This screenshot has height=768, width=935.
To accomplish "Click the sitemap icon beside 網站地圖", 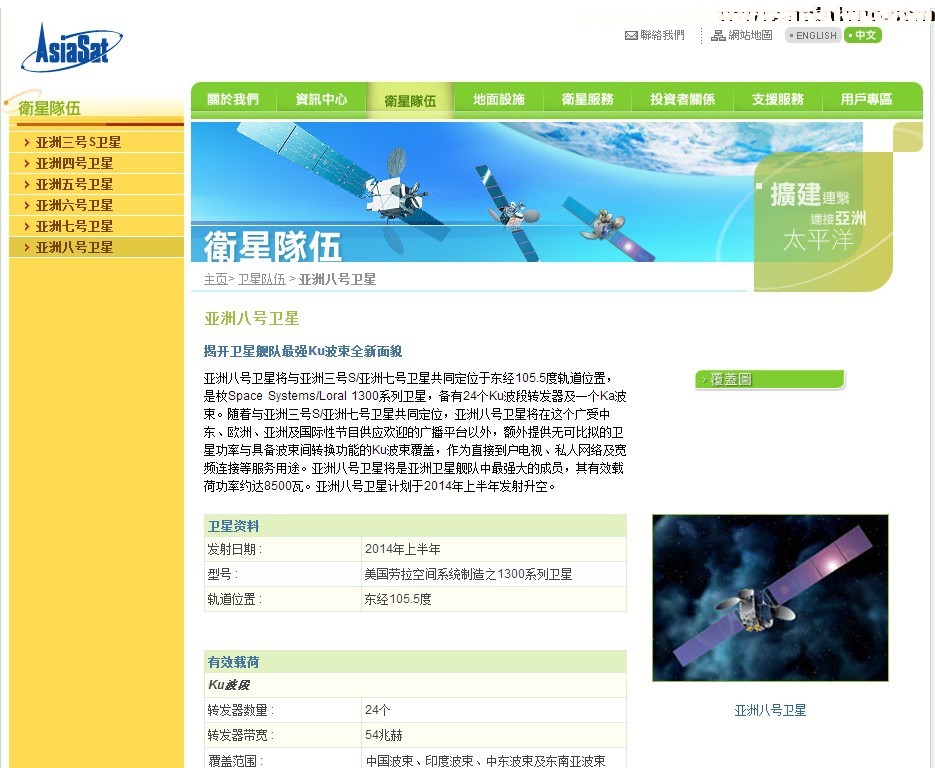I will tap(718, 36).
